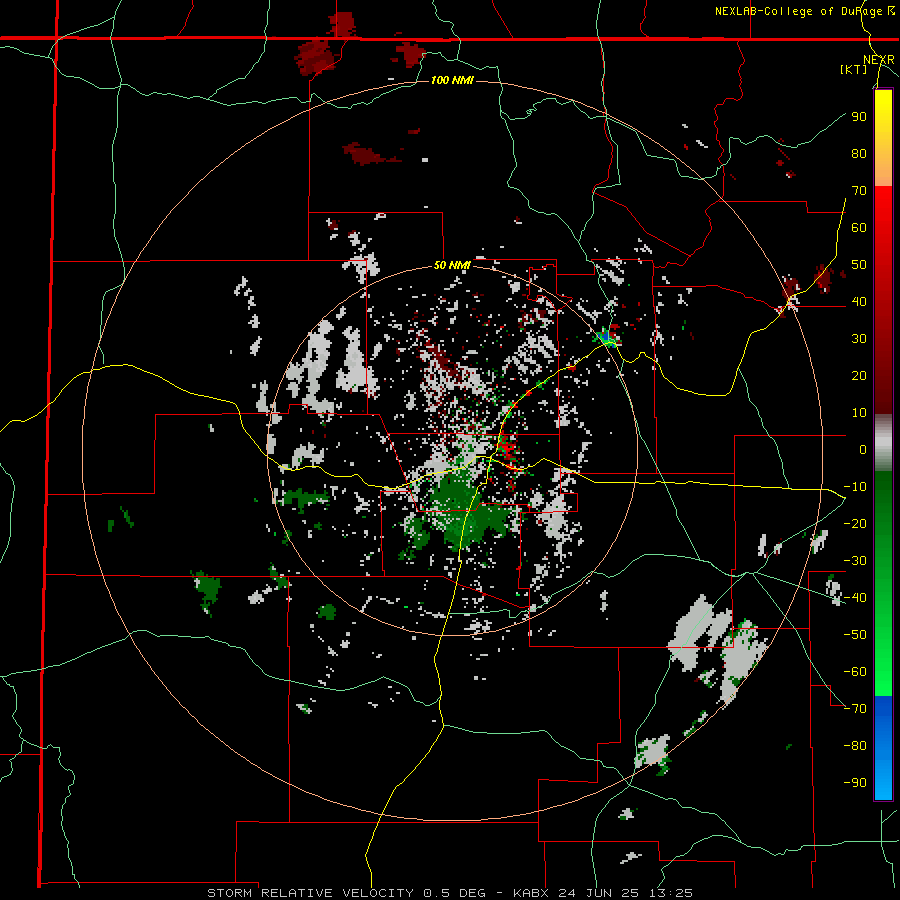This screenshot has height=900, width=900.
Task: Click the 40 value on velocity scale
Action: pyautogui.click(x=859, y=301)
